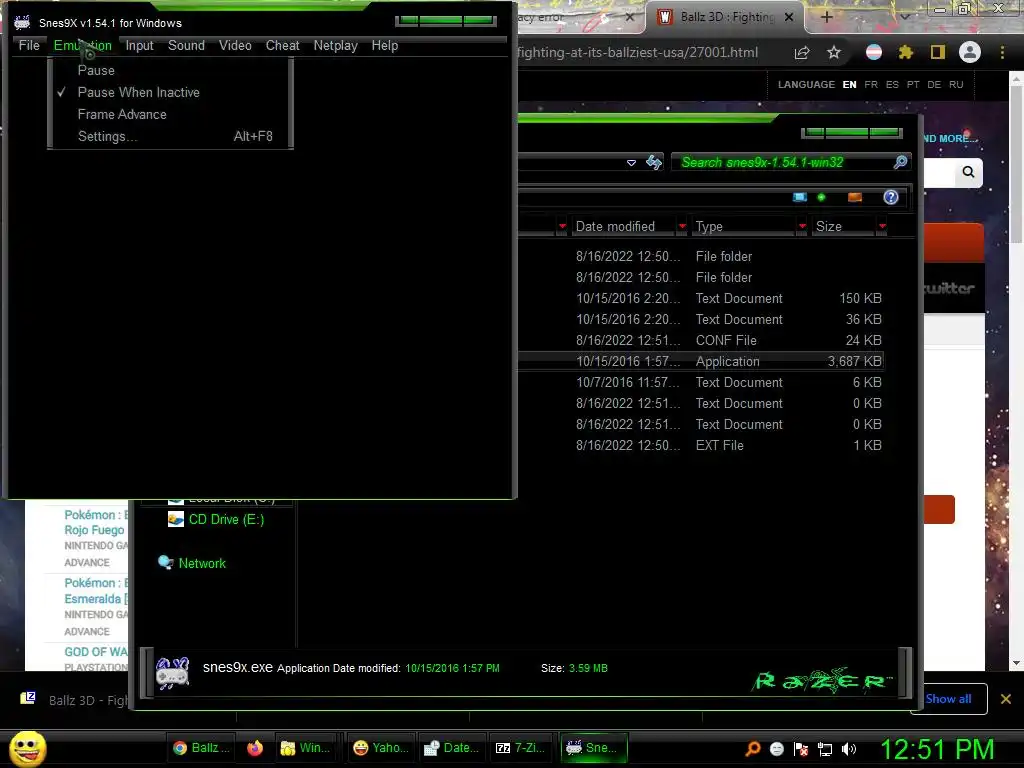Image resolution: width=1024 pixels, height=768 pixels.
Task: Click tray network icon
Action: point(825,749)
